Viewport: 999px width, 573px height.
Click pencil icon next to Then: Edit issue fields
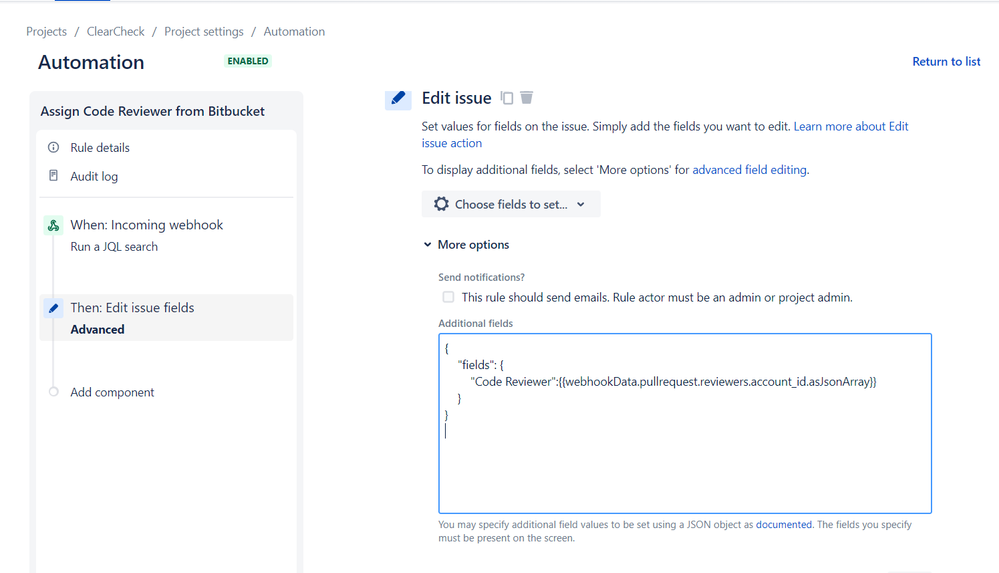(54, 308)
